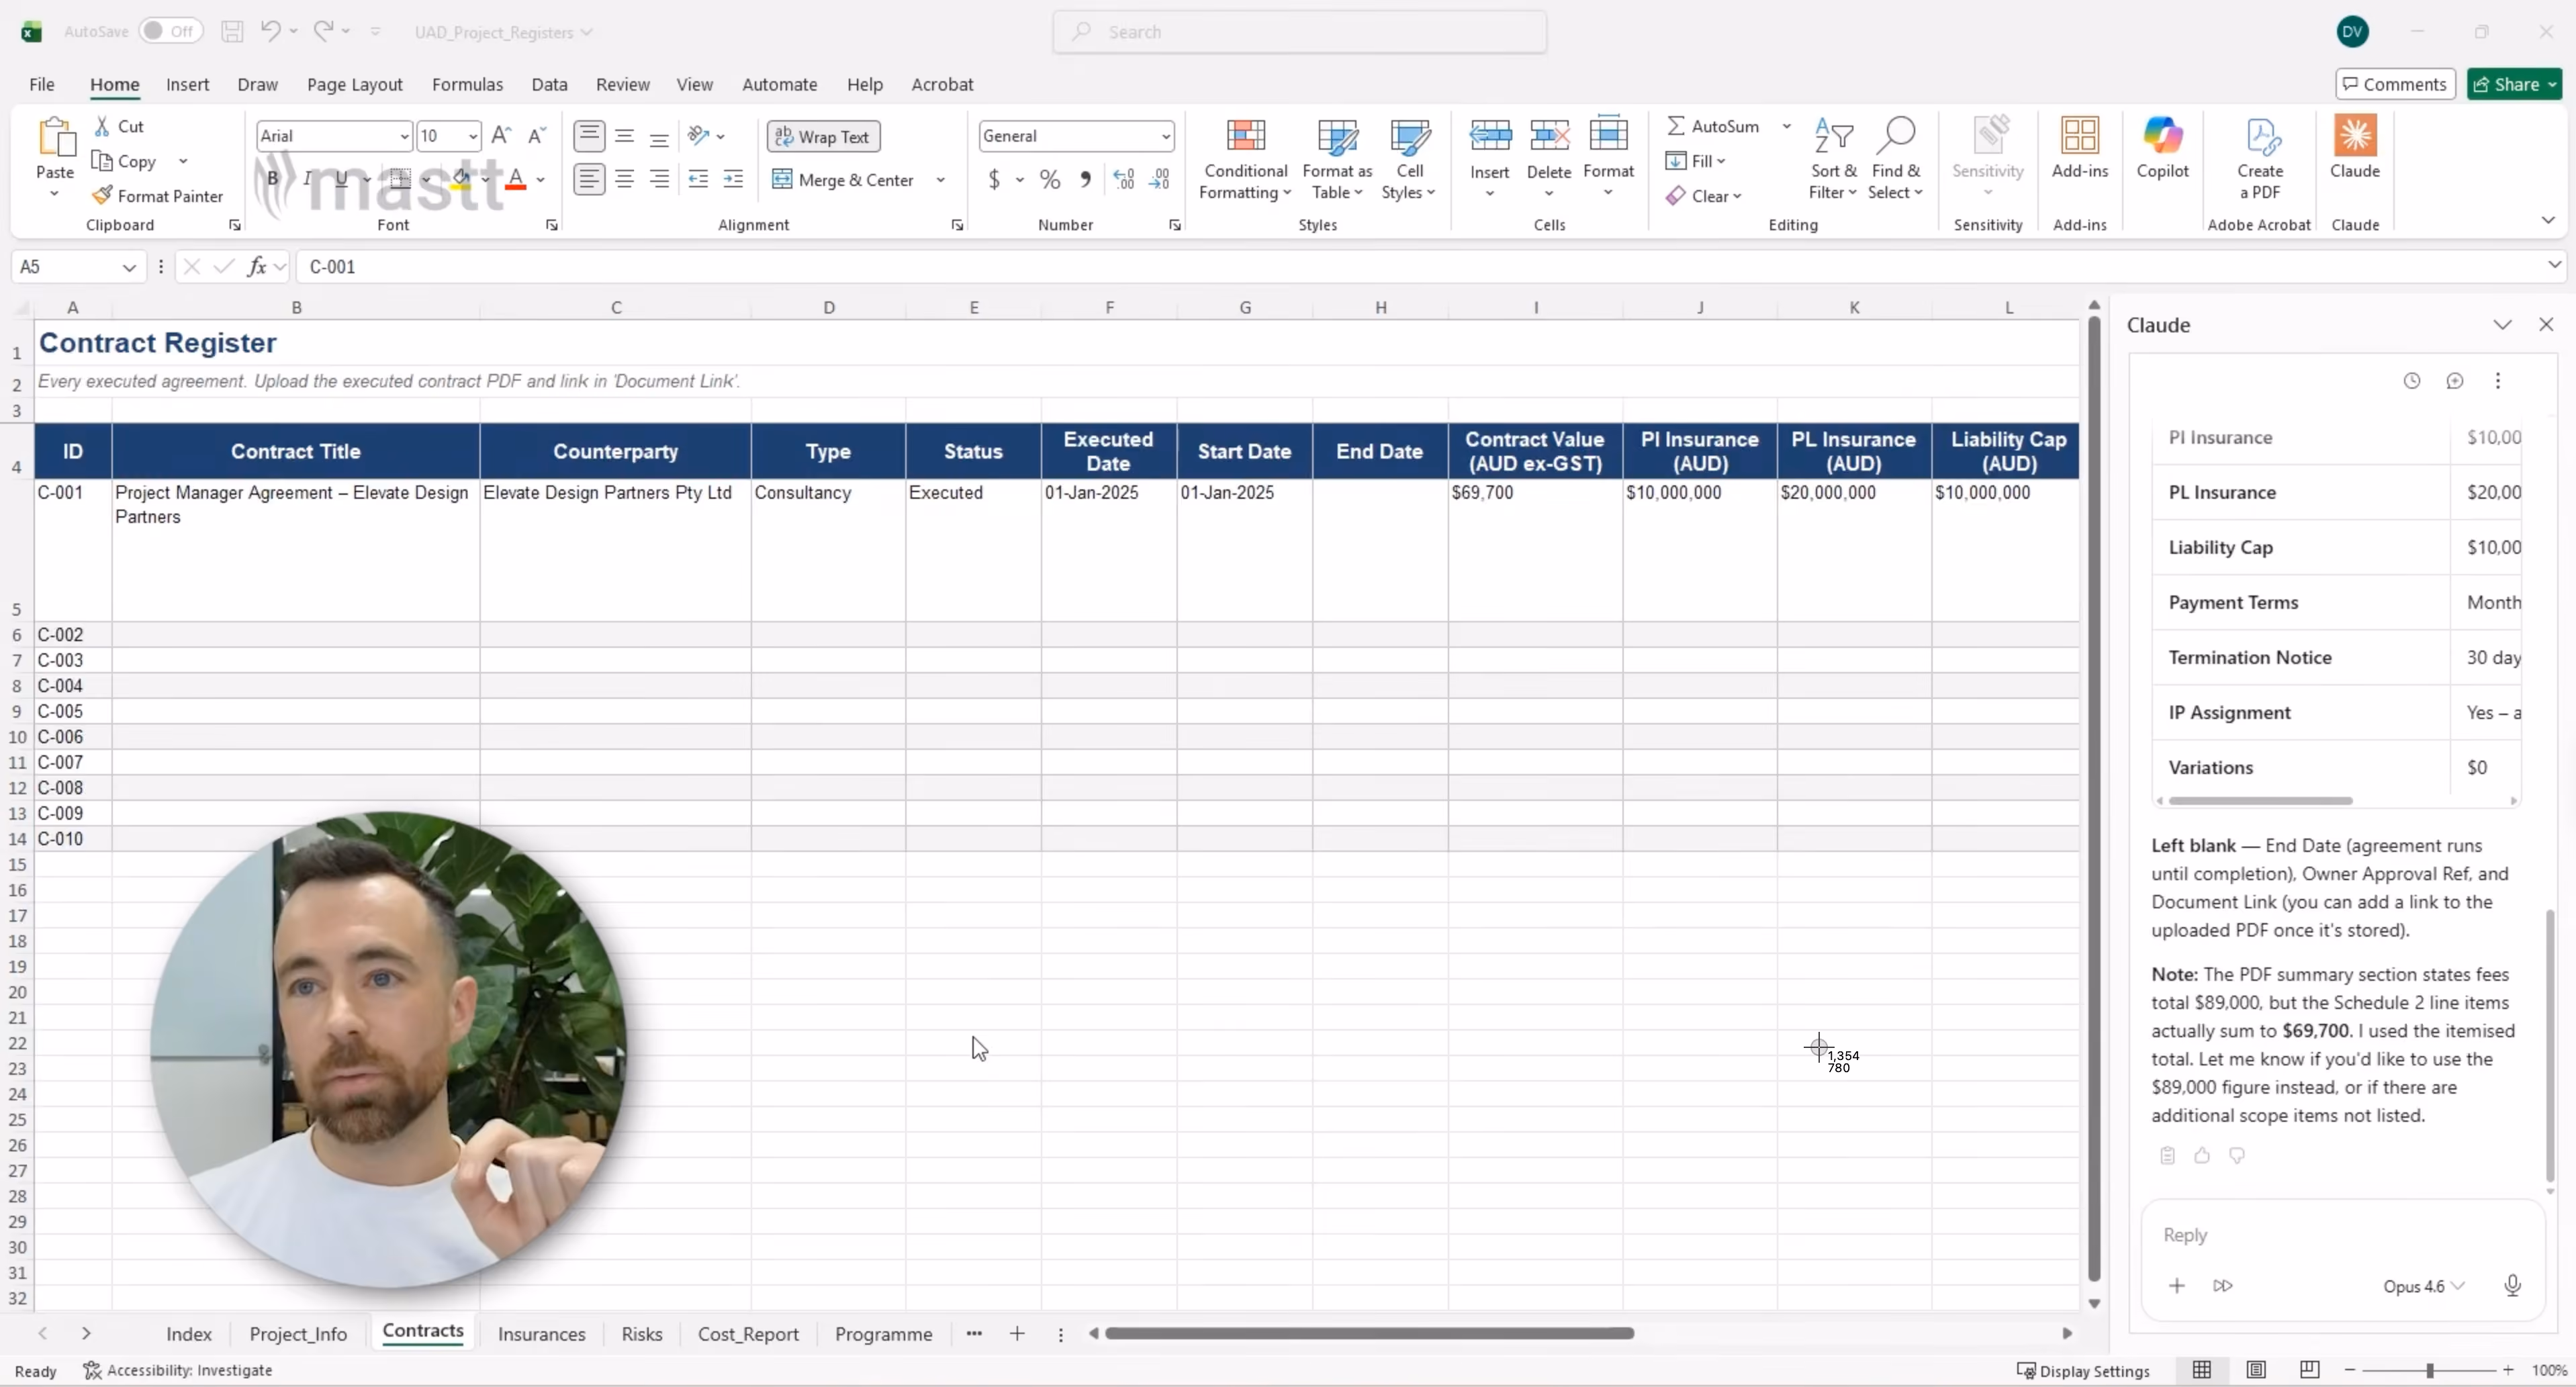Screen dimensions: 2576x1387
Task: Switch to the Cost_Report sheet tab
Action: (748, 1334)
